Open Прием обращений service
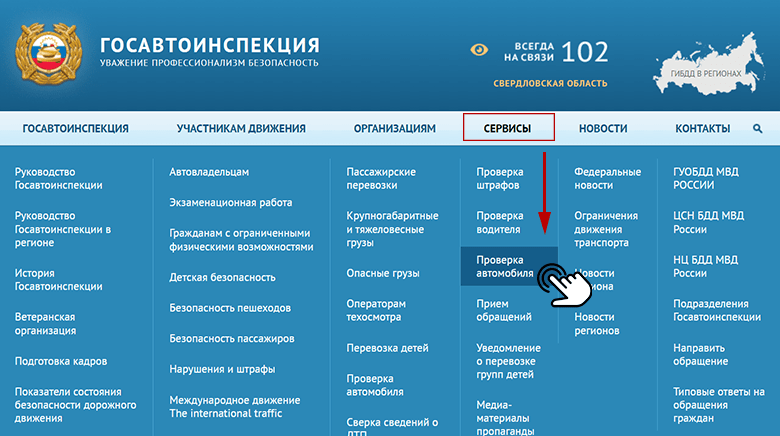780x436 pixels. pos(504,310)
